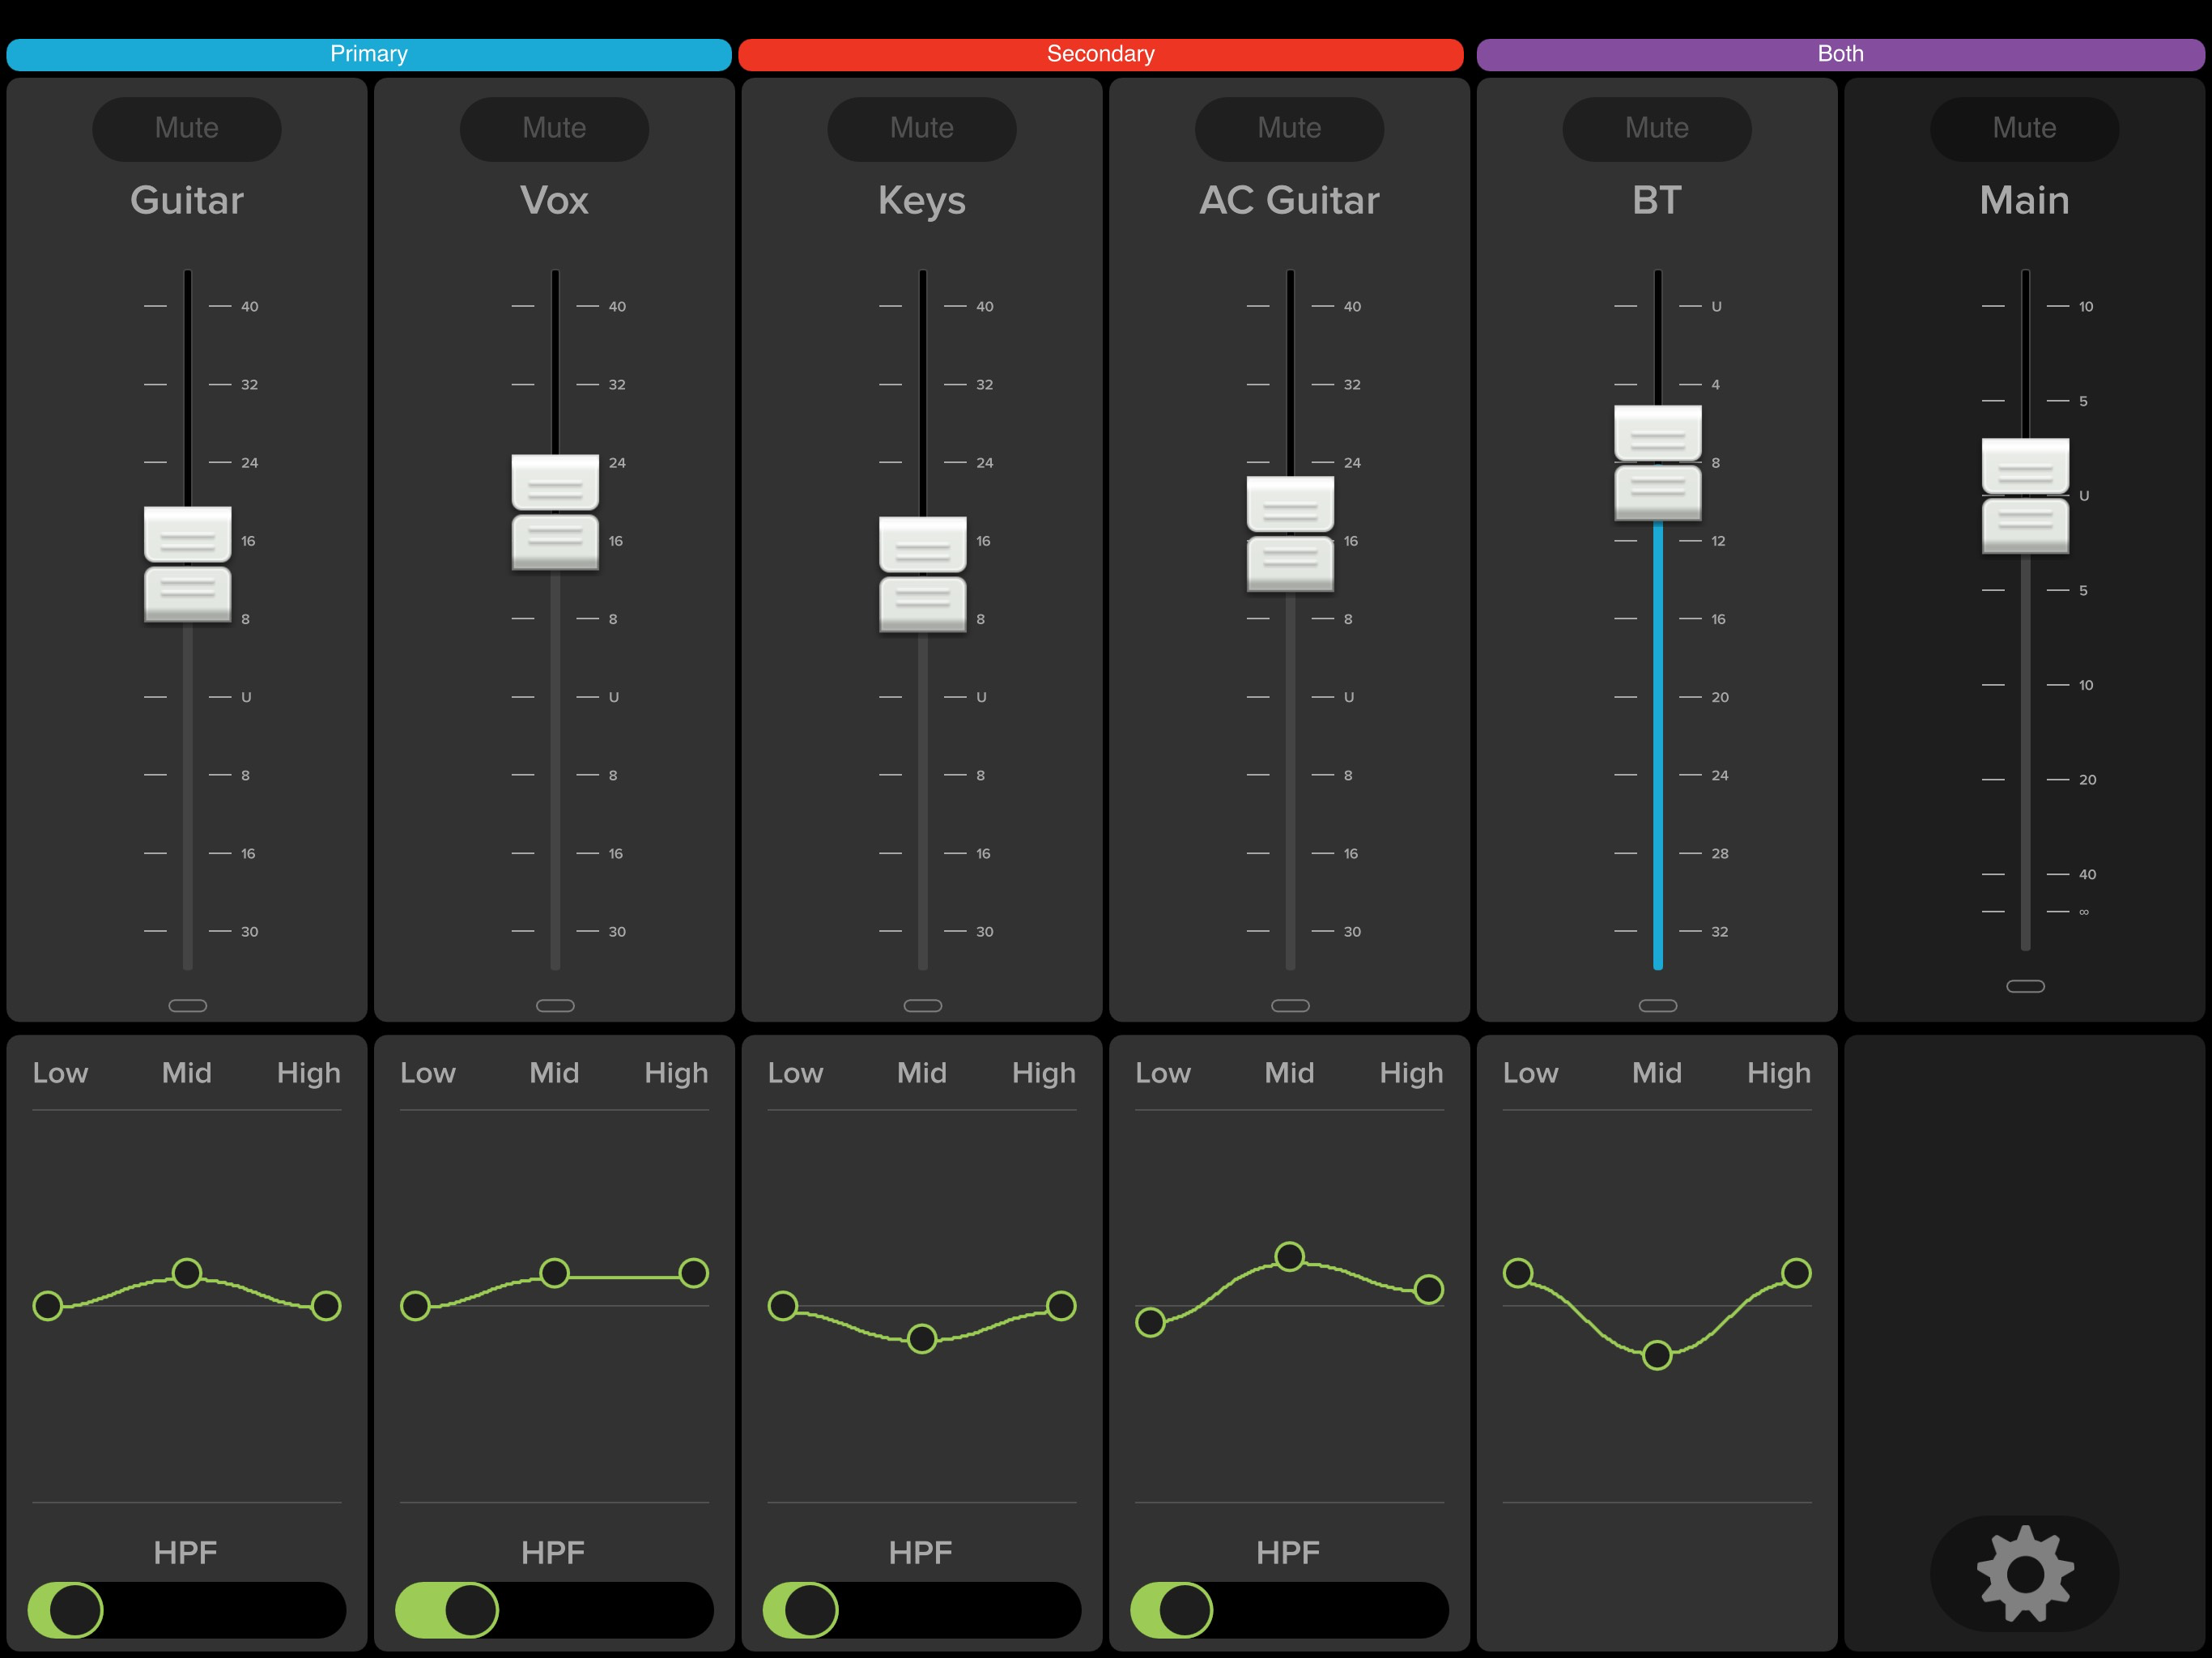2212x1658 pixels.
Task: Click the AC Guitar Low EQ node
Action: 1150,1322
